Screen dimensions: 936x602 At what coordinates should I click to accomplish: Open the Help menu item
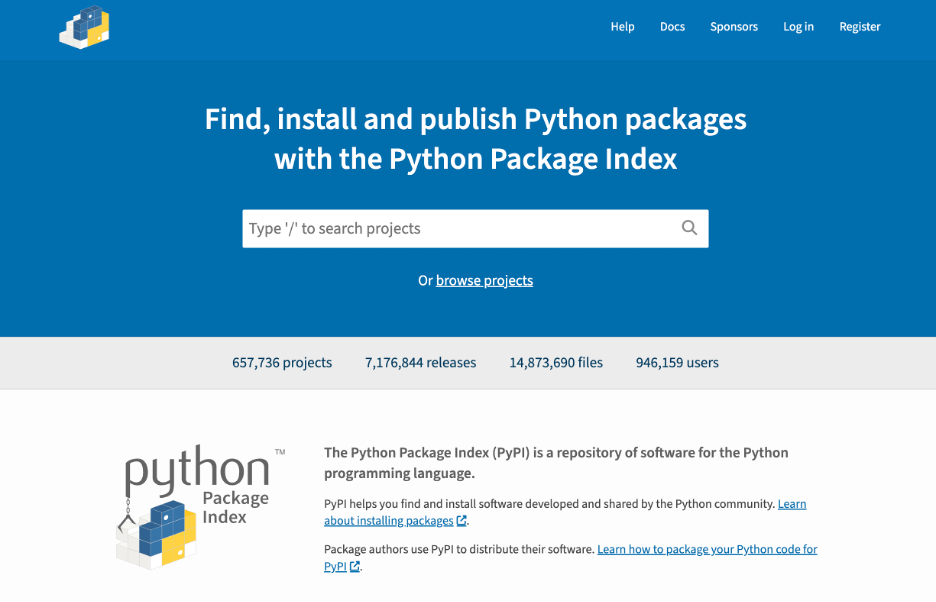tap(622, 27)
